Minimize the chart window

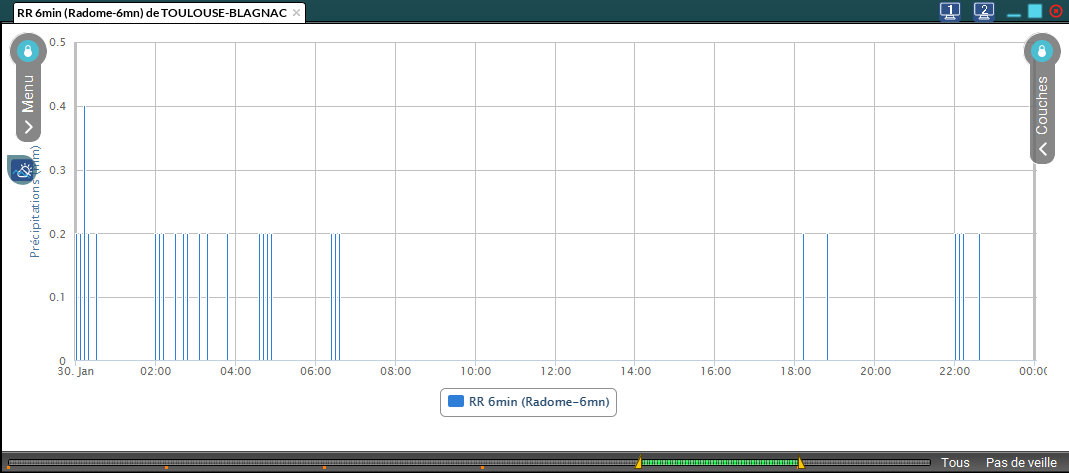tap(1014, 12)
